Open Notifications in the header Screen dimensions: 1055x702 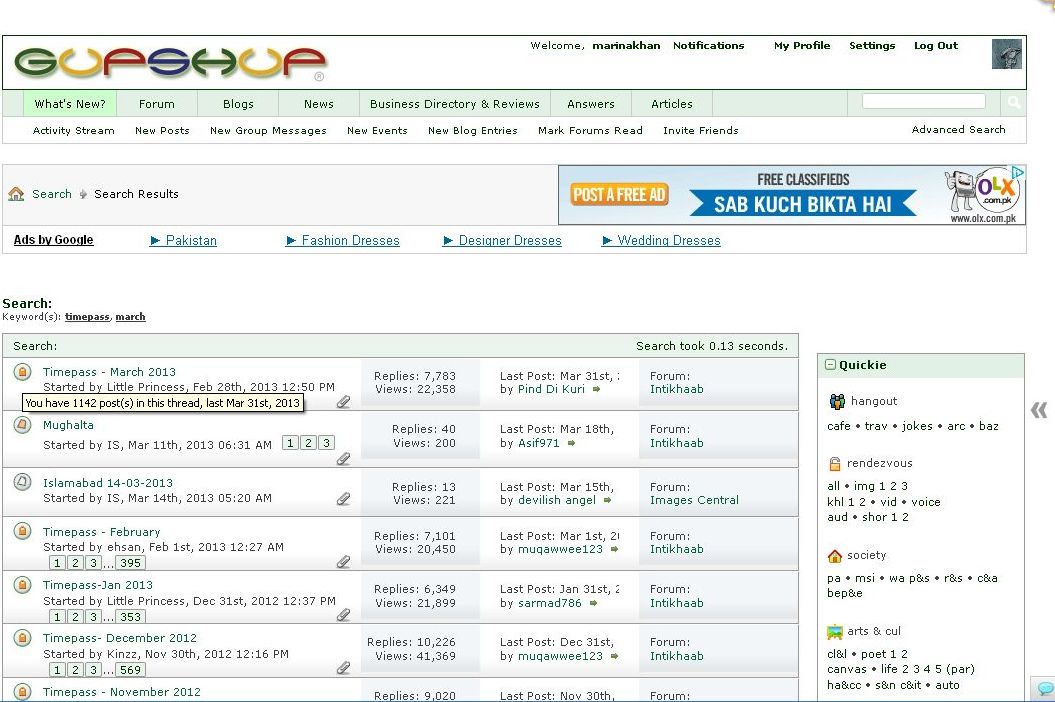pyautogui.click(x=708, y=46)
